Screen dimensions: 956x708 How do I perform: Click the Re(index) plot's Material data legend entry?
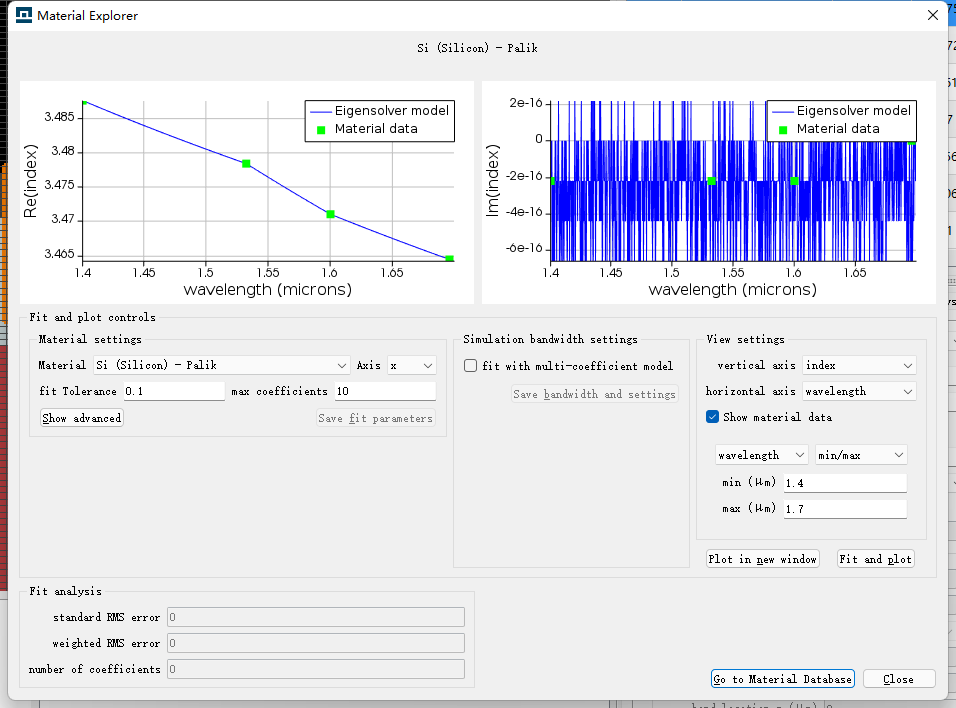coord(368,129)
